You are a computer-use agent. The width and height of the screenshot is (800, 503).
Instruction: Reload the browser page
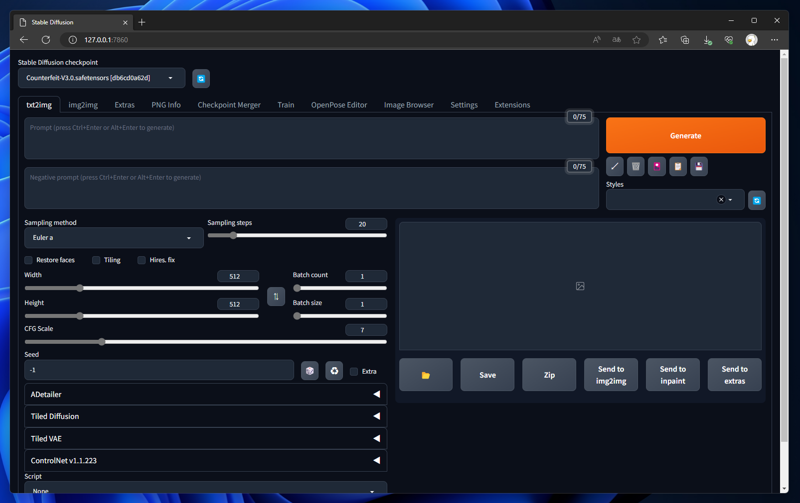[x=46, y=40]
